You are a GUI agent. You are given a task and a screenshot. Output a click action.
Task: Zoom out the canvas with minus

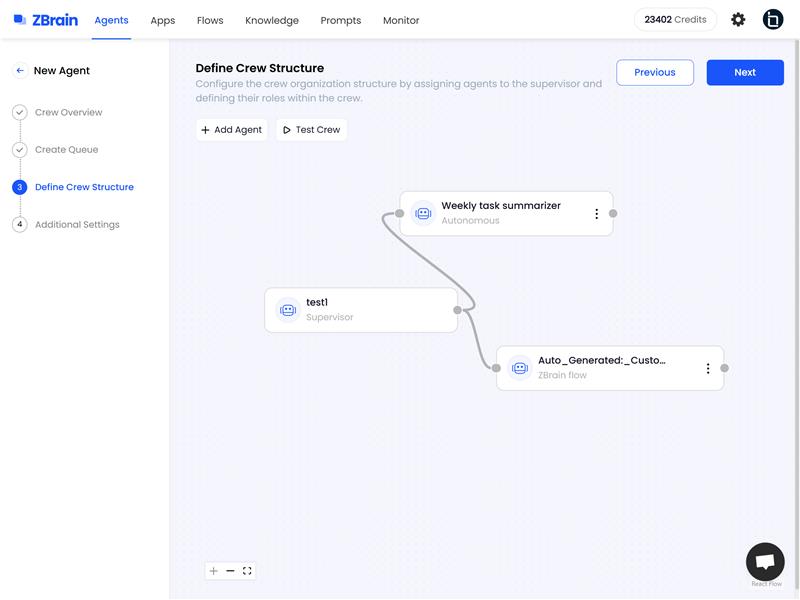pyautogui.click(x=230, y=571)
